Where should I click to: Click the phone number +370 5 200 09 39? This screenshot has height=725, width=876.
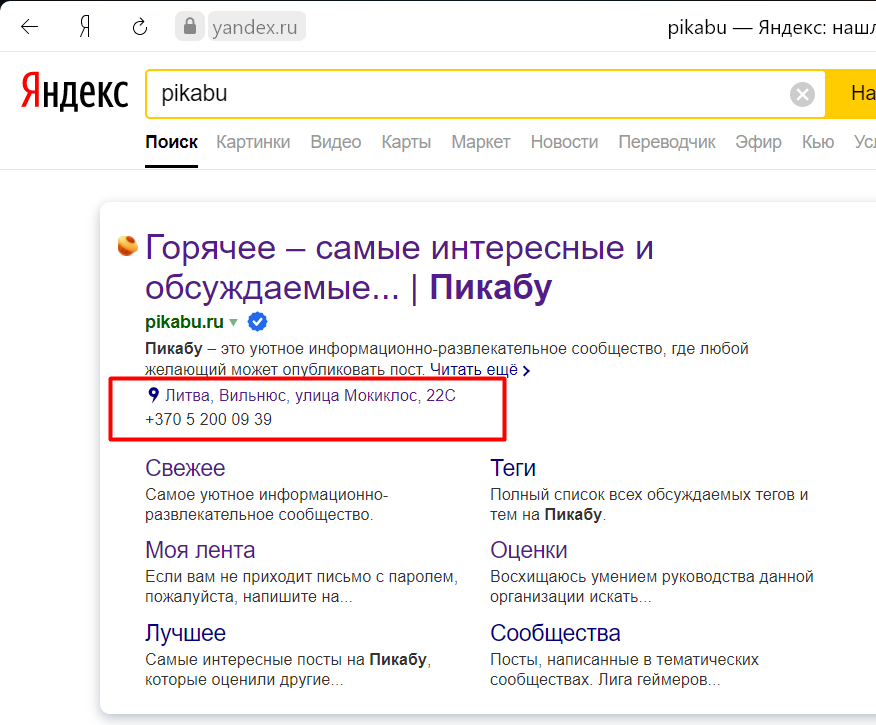(x=208, y=419)
